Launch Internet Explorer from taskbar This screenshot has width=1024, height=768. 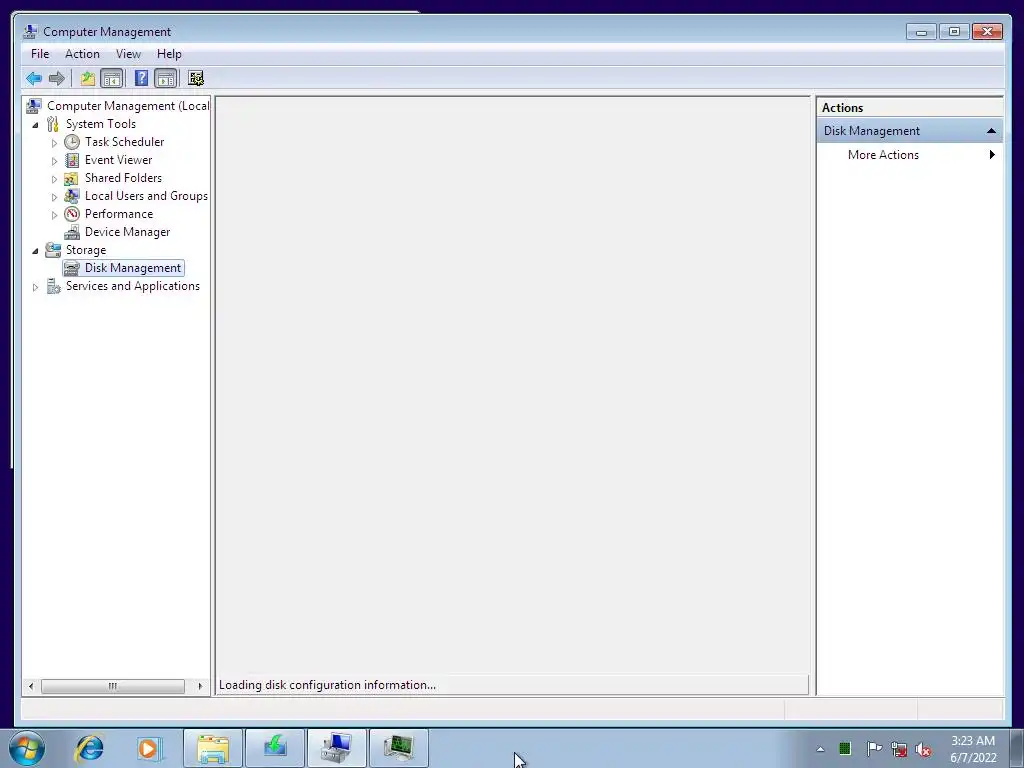click(x=89, y=748)
